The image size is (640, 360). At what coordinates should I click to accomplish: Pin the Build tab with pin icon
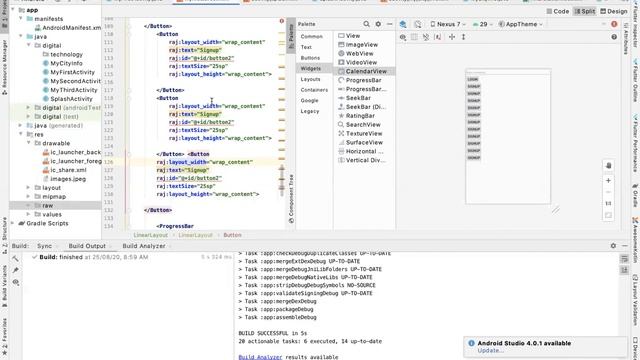pos(16,270)
